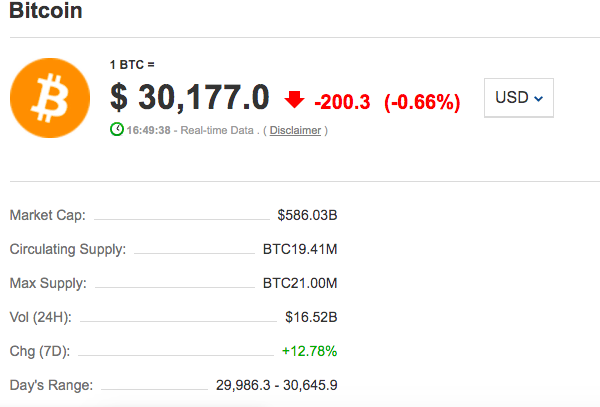Click the blue chevron in USD selector
This screenshot has height=407, width=600.
pyautogui.click(x=538, y=99)
